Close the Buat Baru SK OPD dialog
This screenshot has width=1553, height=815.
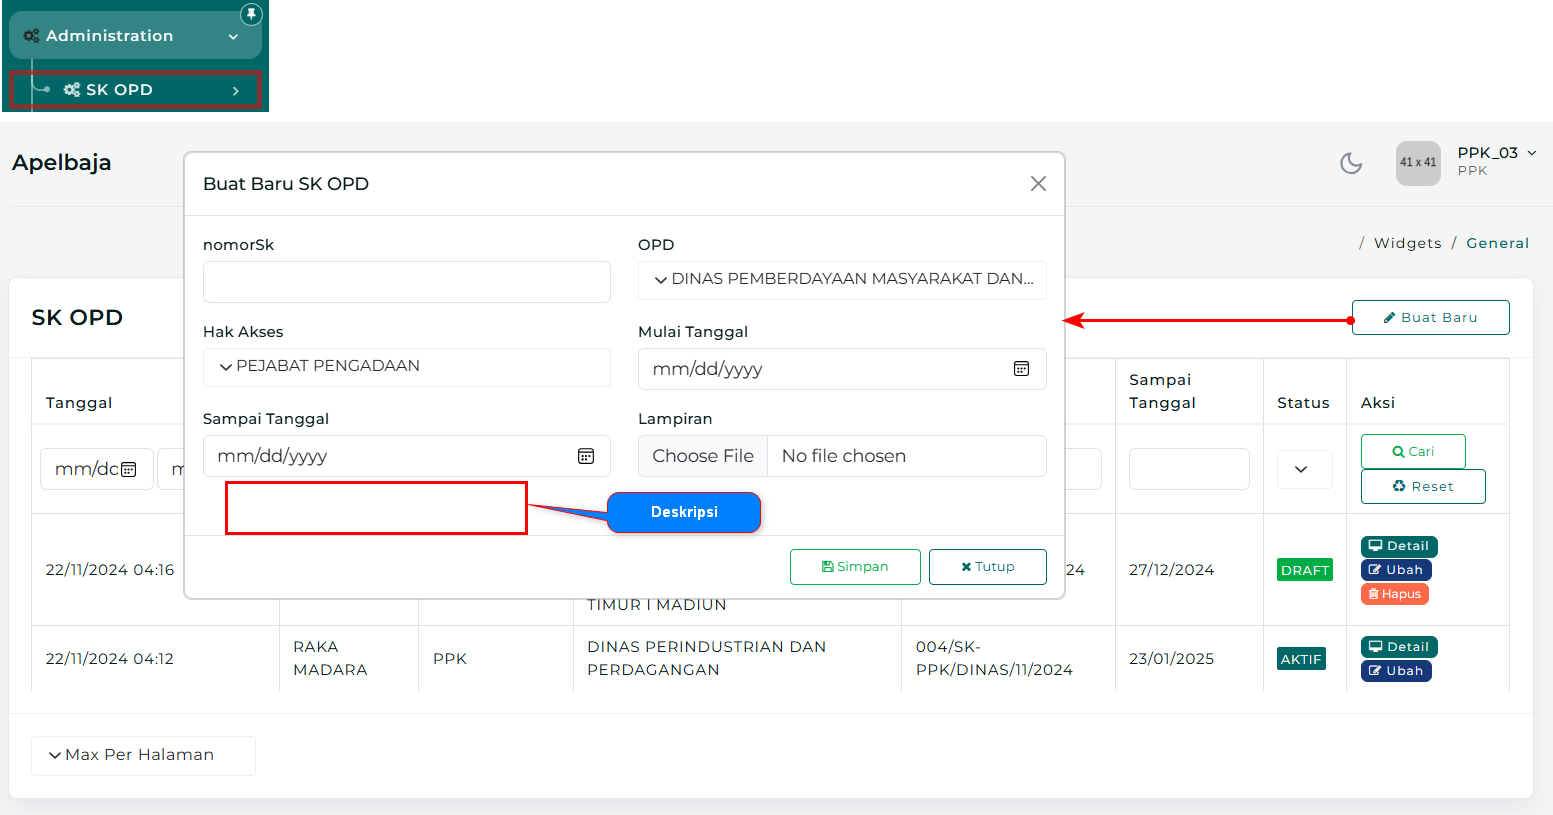click(x=1038, y=184)
